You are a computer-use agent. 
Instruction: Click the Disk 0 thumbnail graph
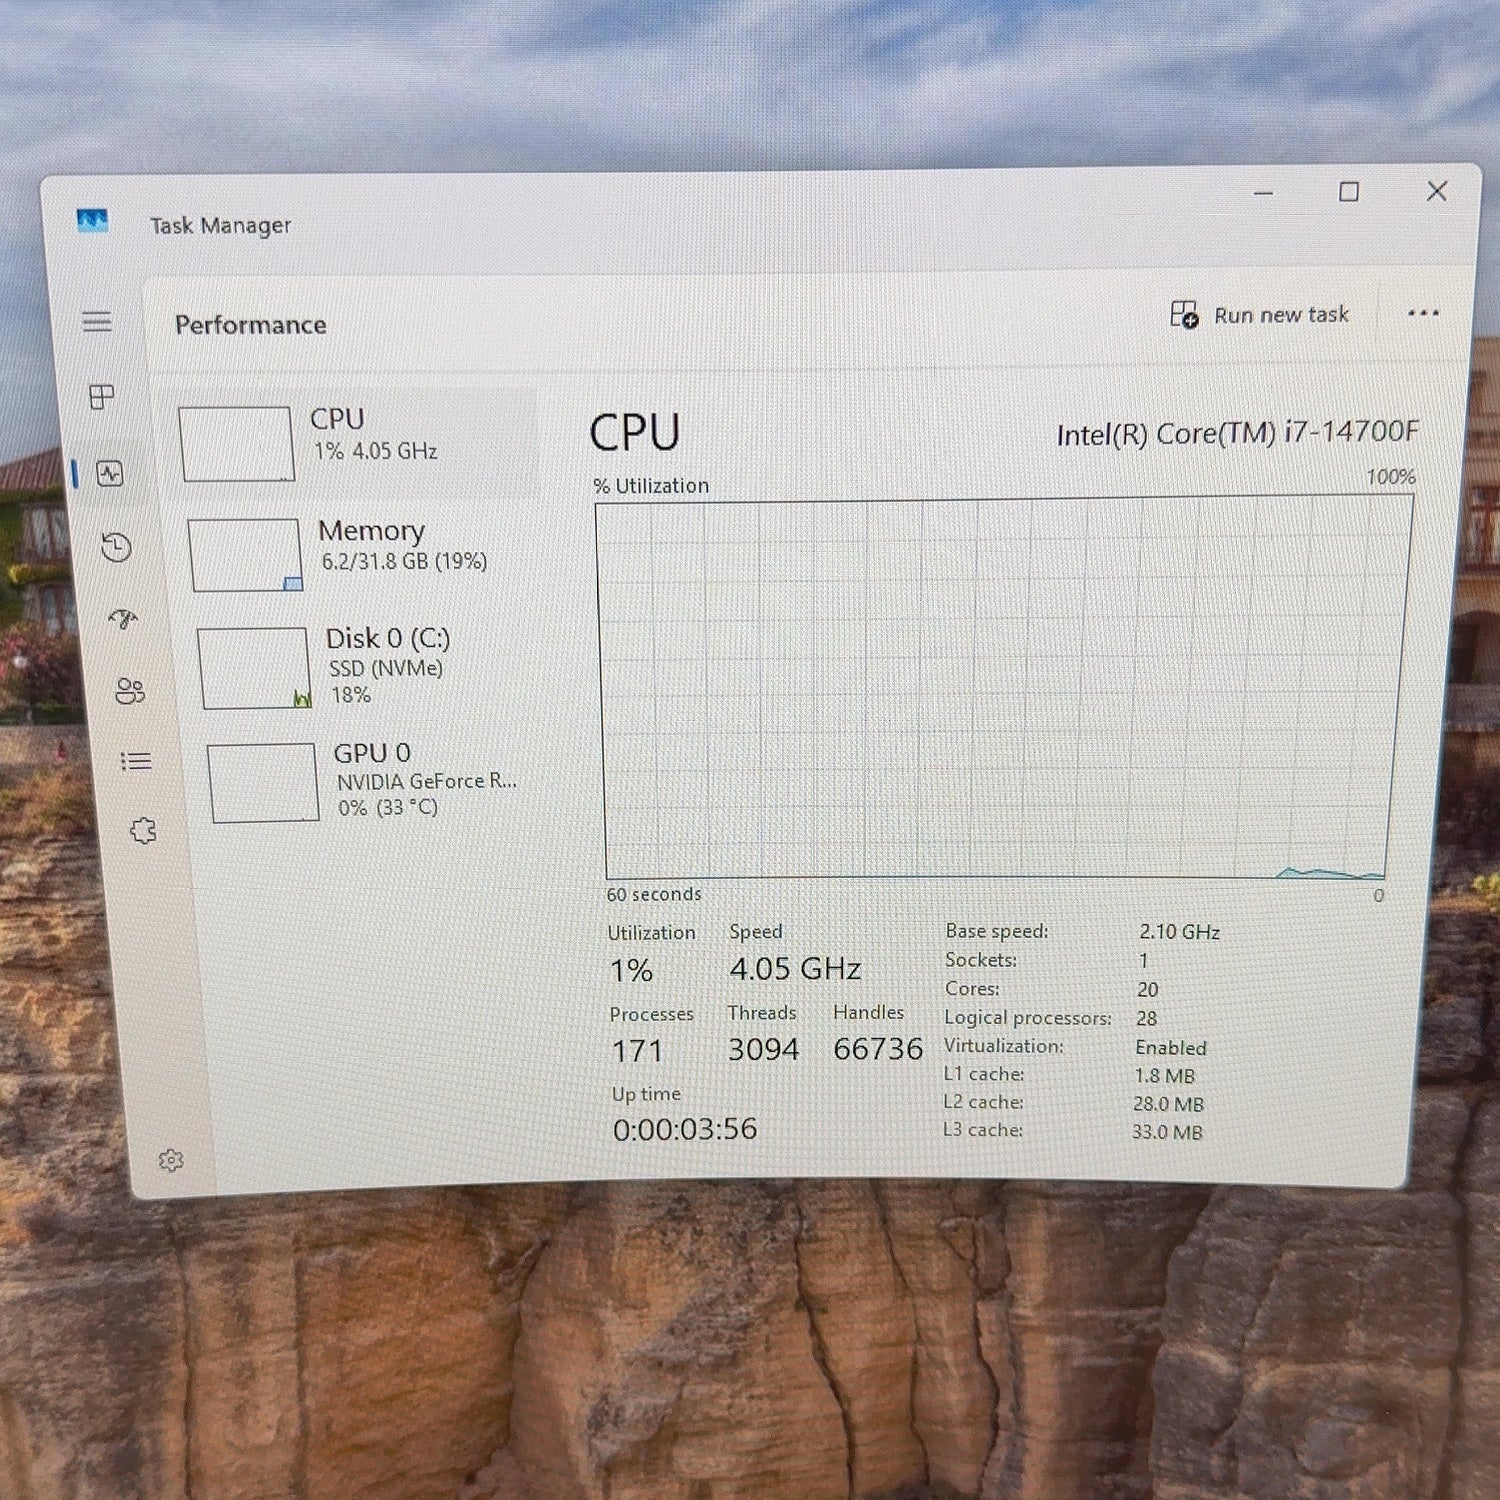tap(254, 668)
